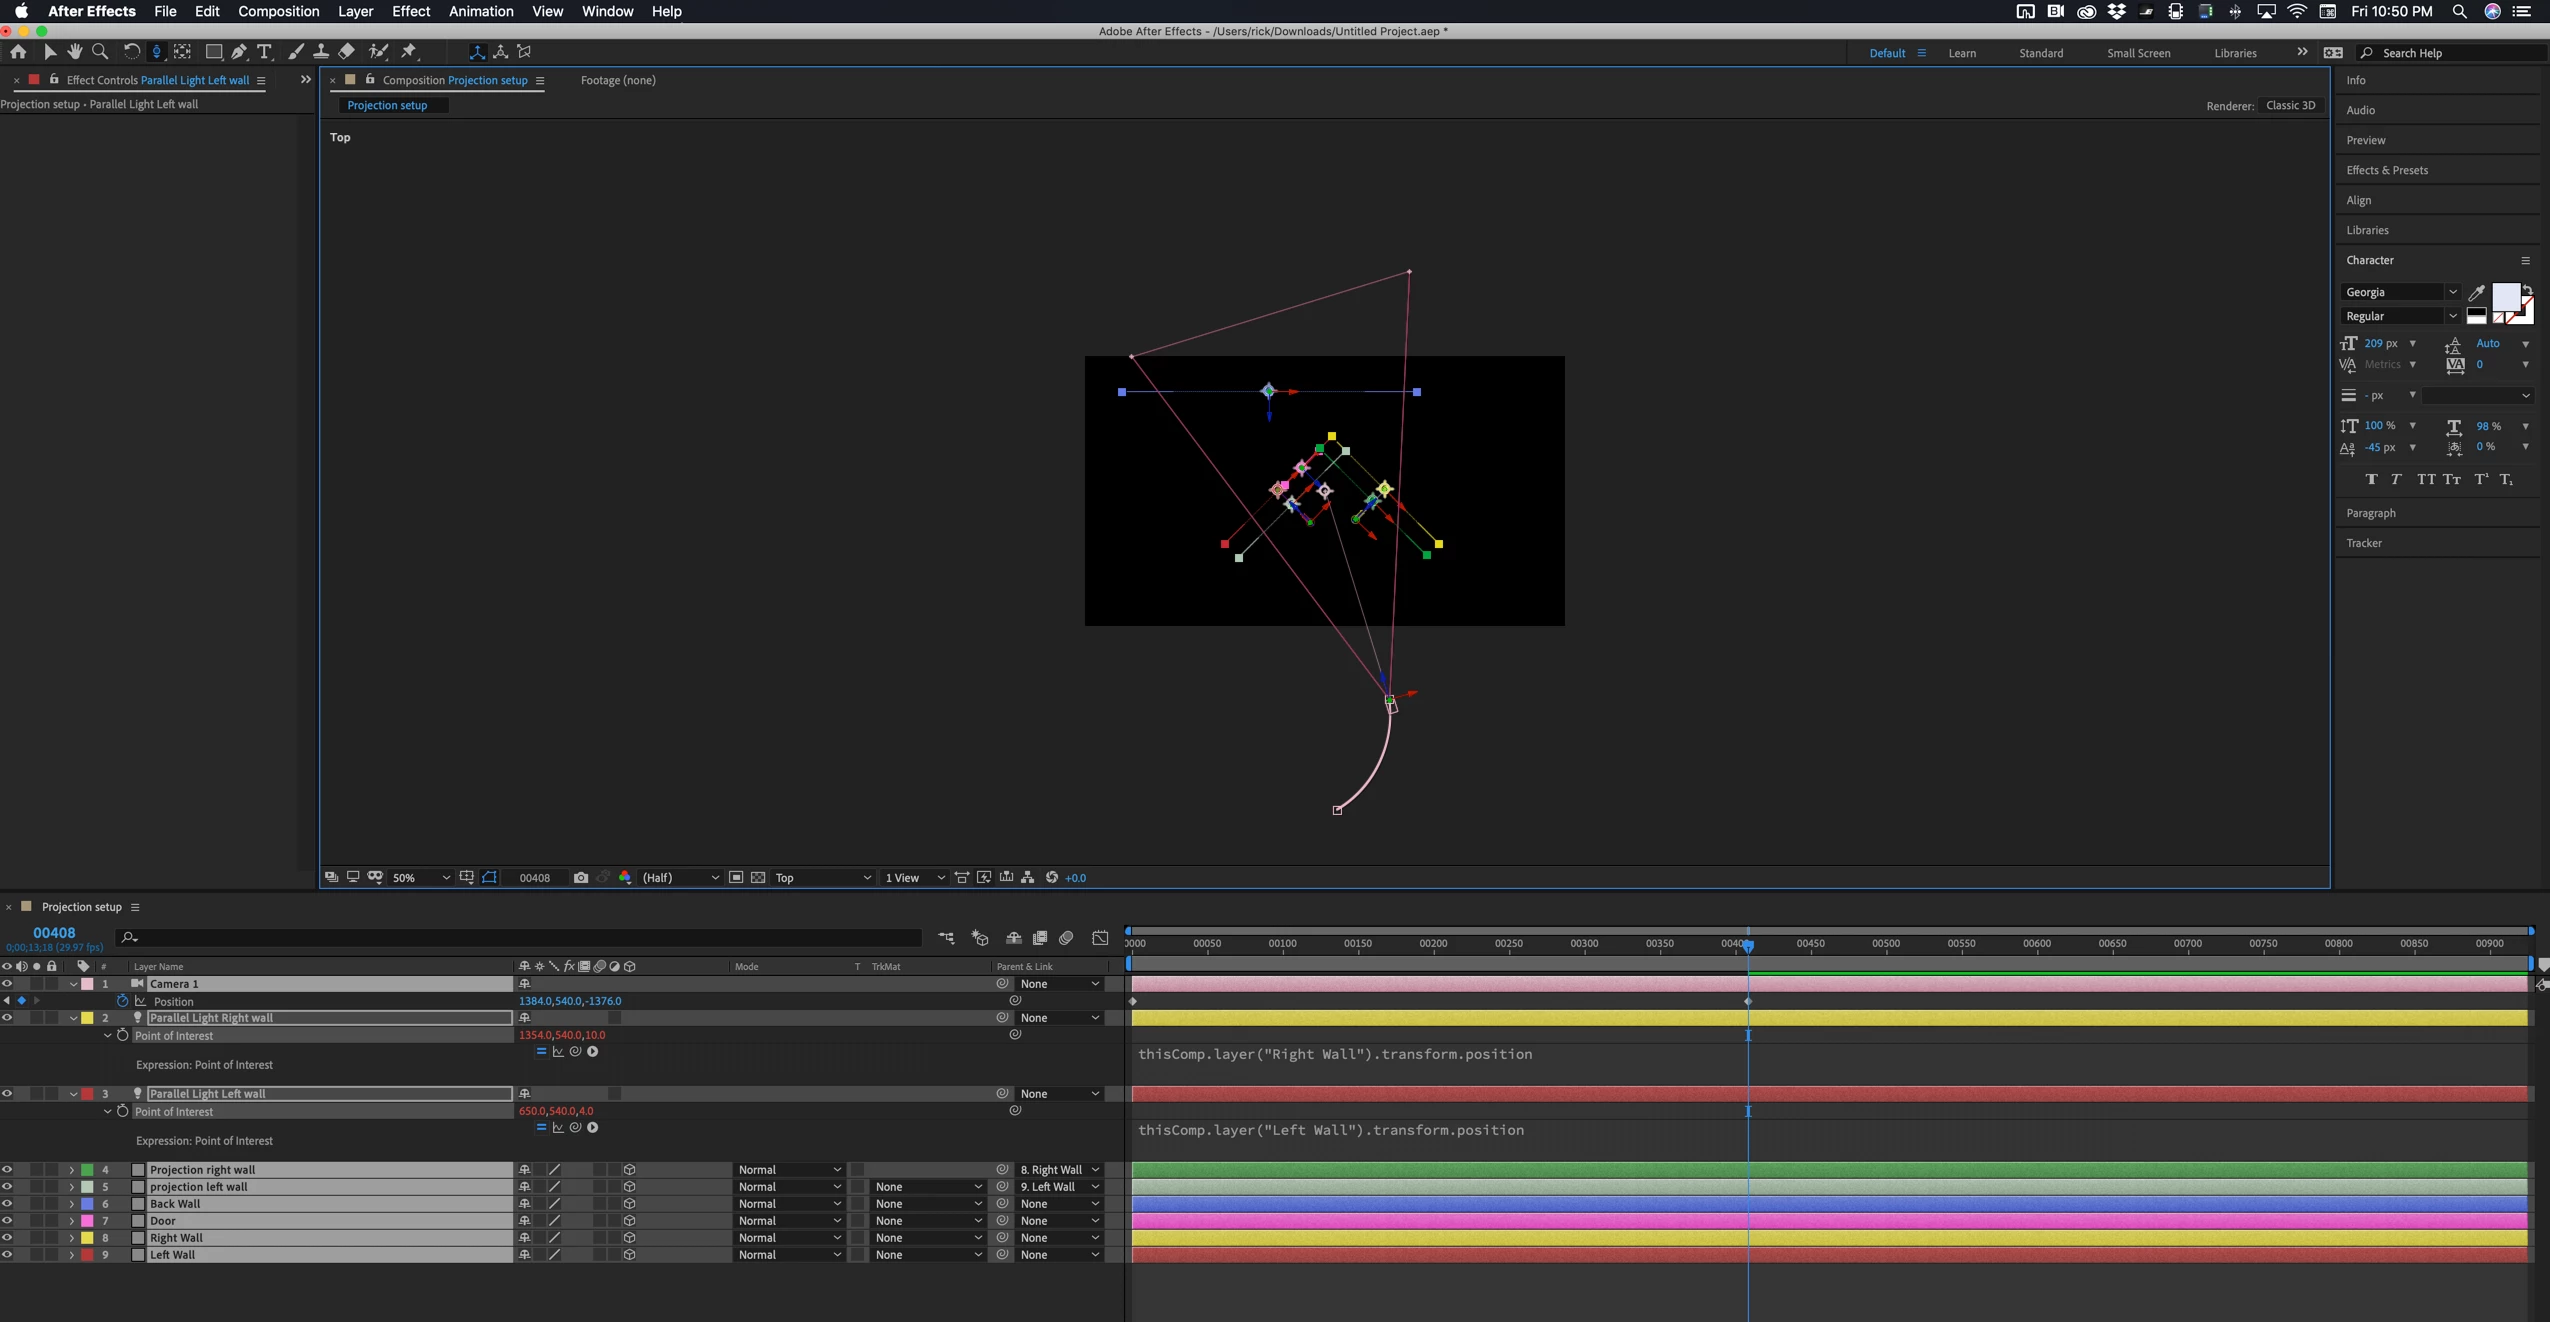Open the Animation menu
Viewport: 2550px width, 1322px height.
click(x=481, y=11)
